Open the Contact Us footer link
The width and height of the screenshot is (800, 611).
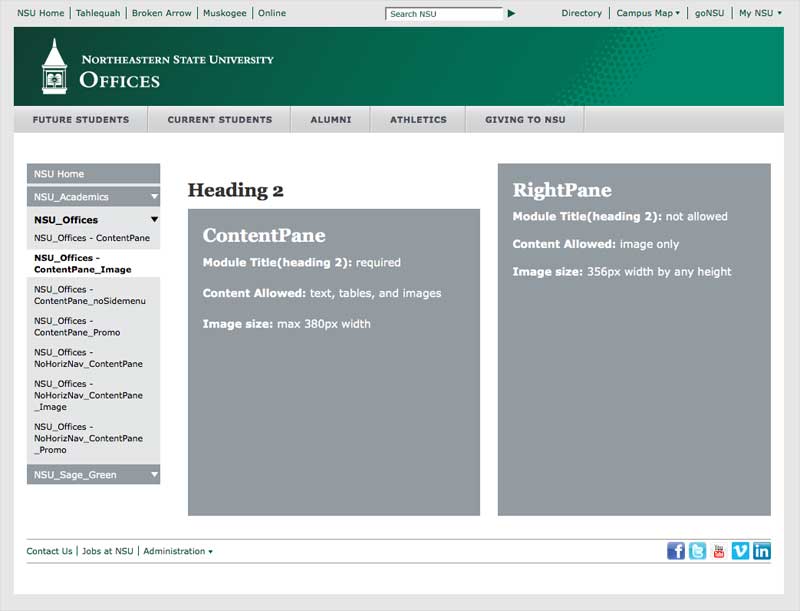pyautogui.click(x=49, y=551)
